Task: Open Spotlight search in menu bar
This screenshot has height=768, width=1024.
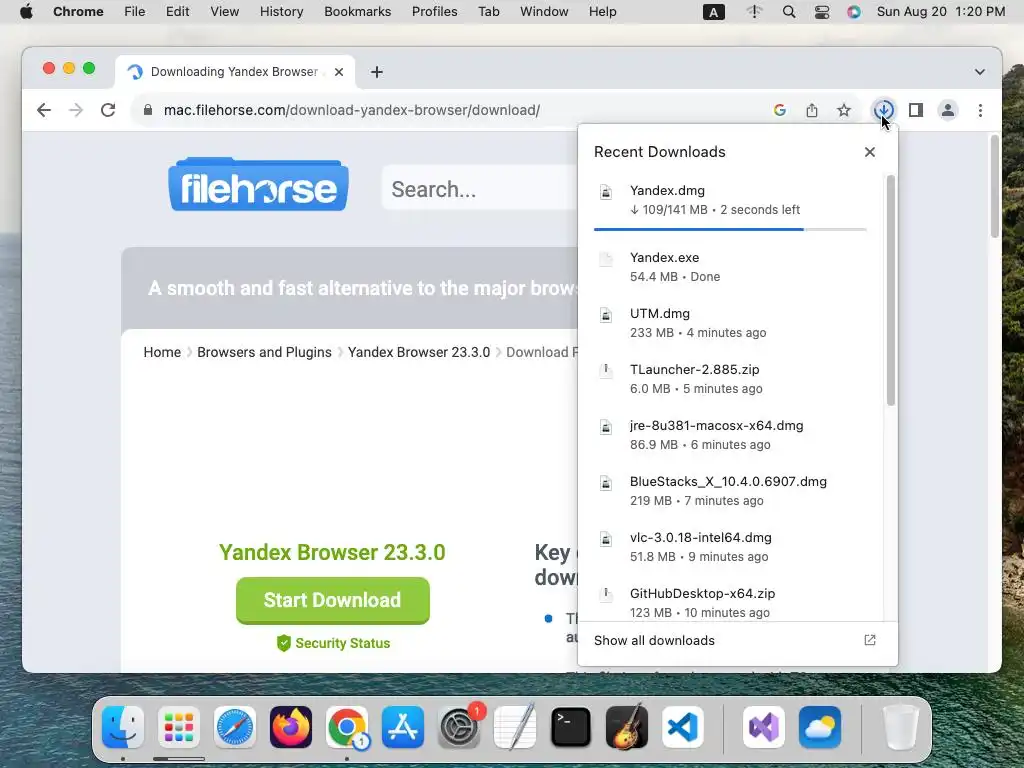Action: click(x=789, y=12)
